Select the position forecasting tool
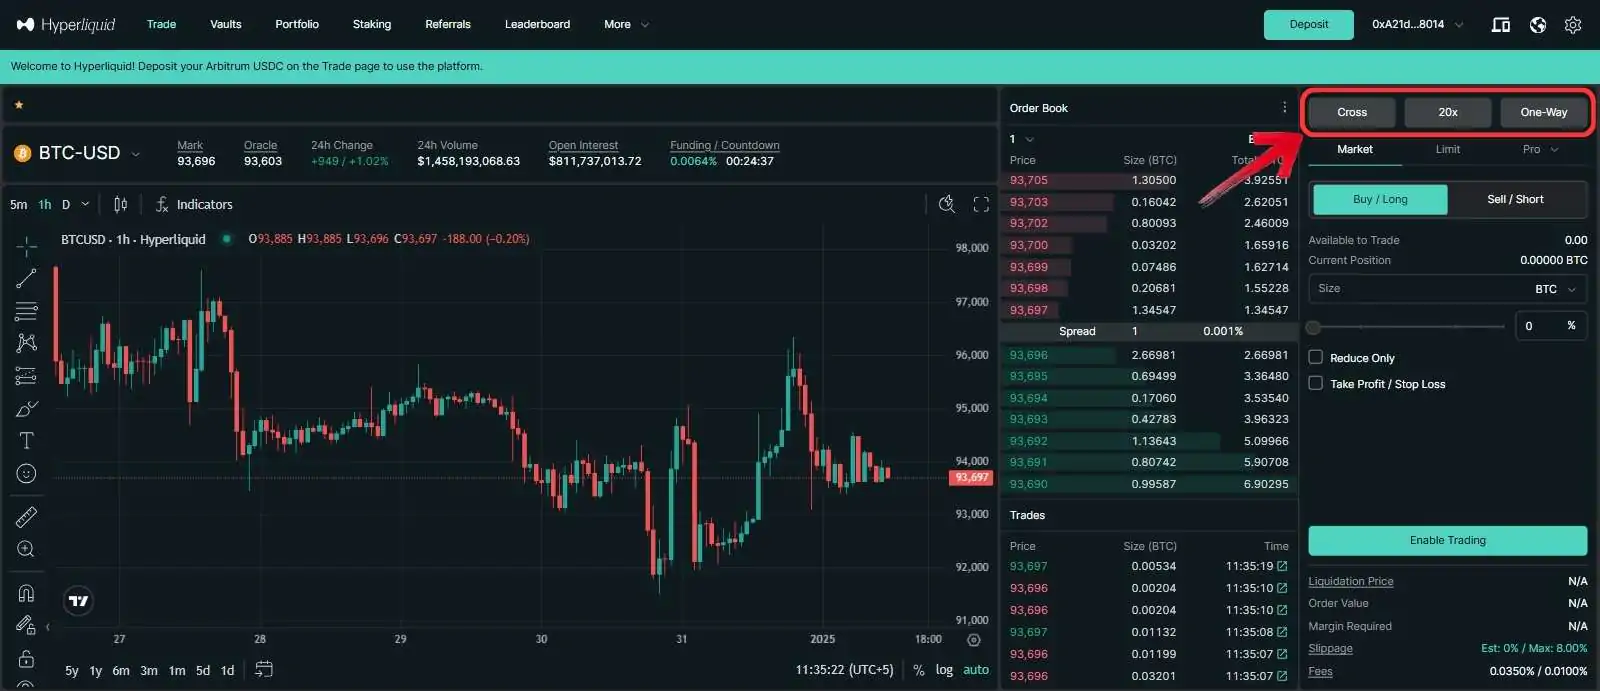The image size is (1600, 691). point(27,376)
